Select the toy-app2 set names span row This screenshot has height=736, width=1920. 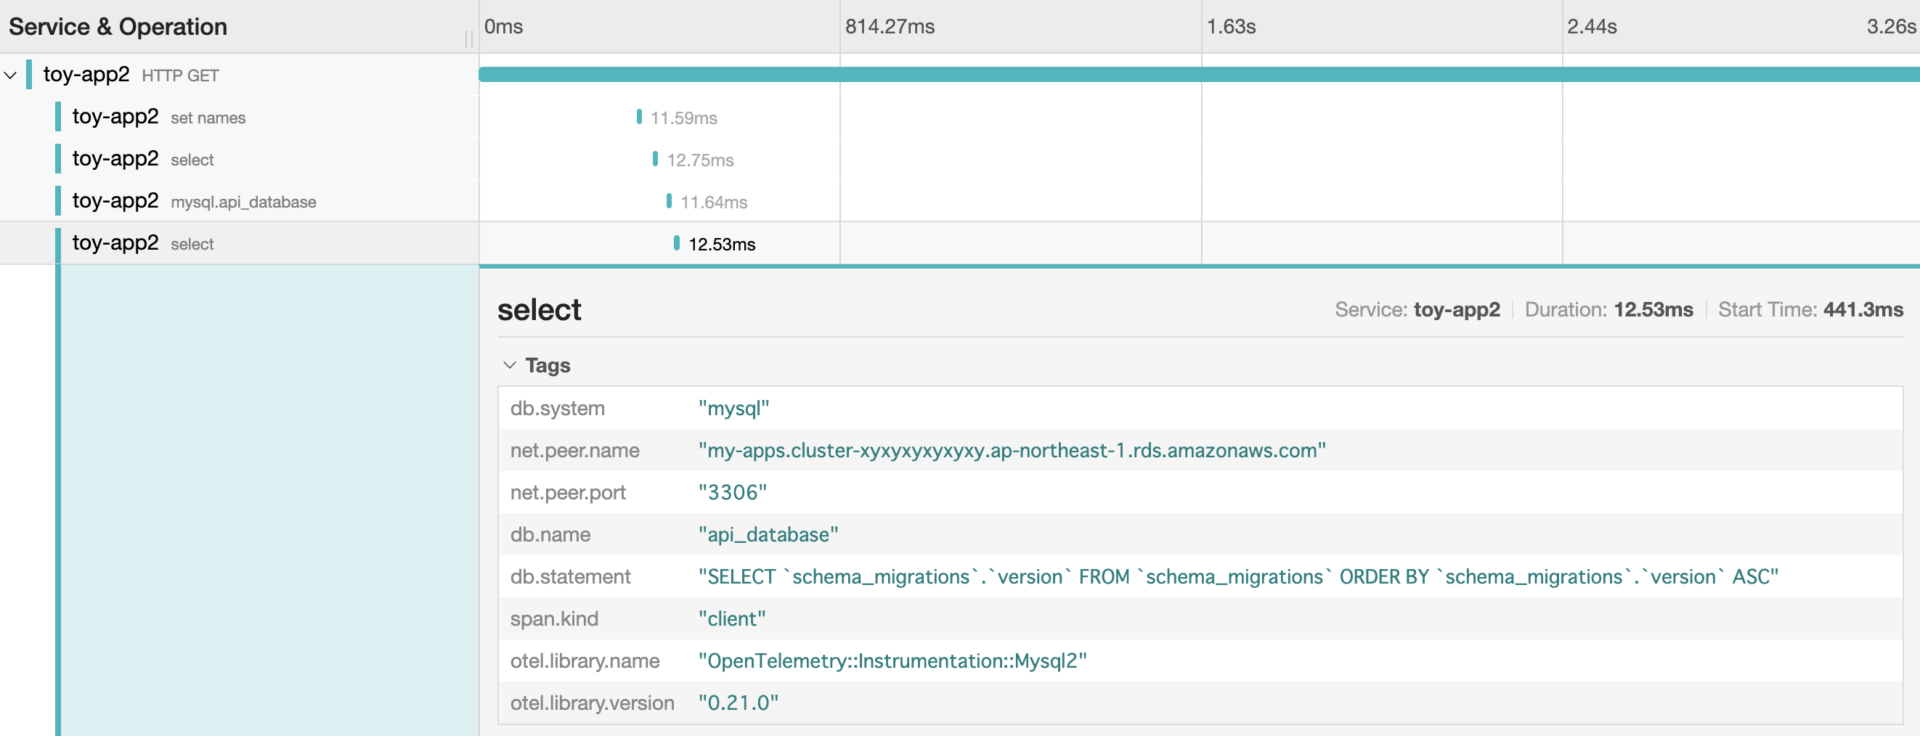(158, 117)
